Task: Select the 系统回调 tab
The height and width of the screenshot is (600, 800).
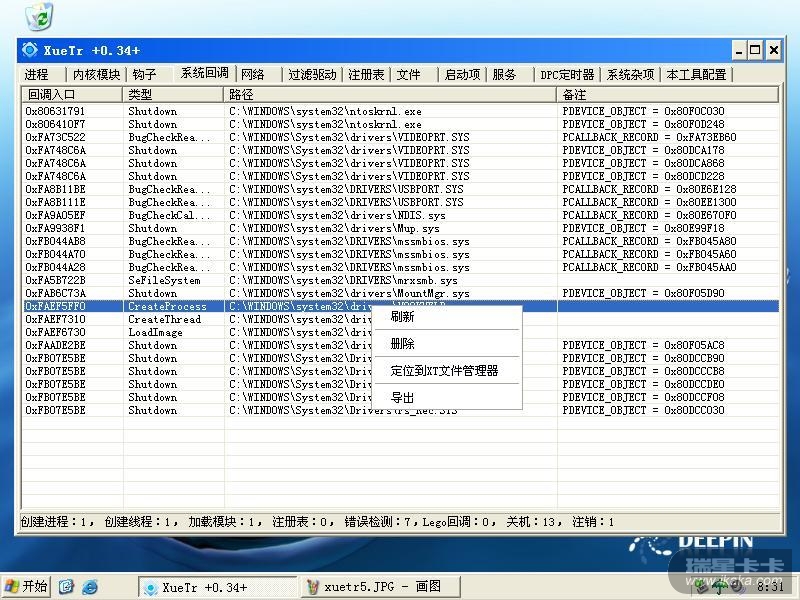Action: [x=204, y=73]
